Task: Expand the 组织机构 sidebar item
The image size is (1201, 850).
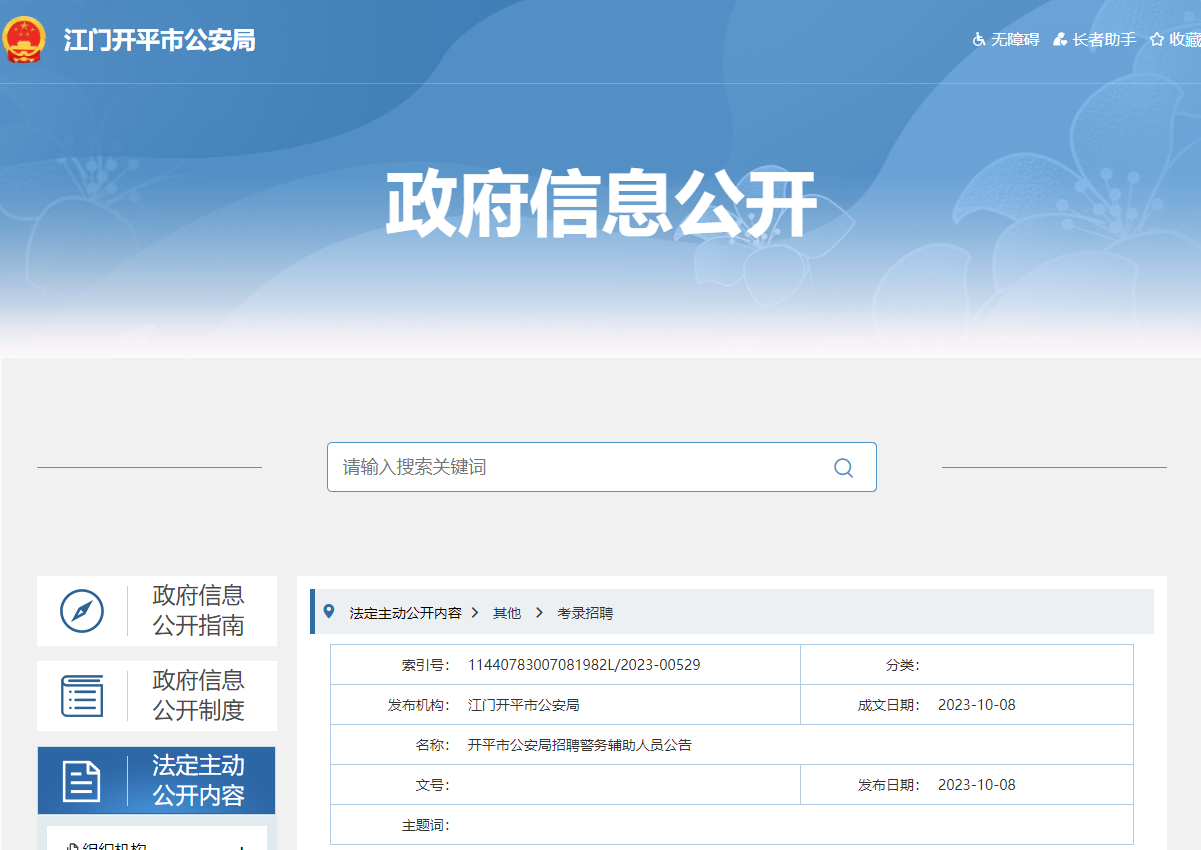Action: point(241,847)
